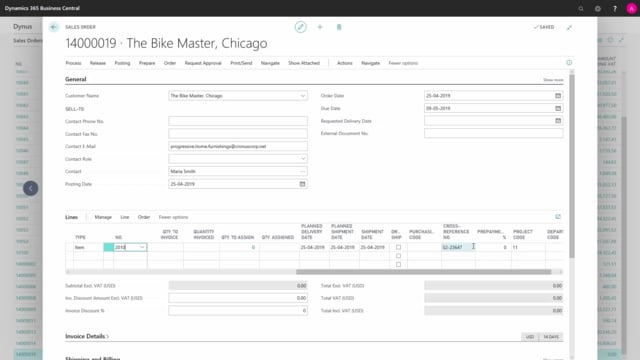Open the Due Date calendar picker
Viewport: 640px width, 360px height.
pyautogui.click(x=558, y=108)
